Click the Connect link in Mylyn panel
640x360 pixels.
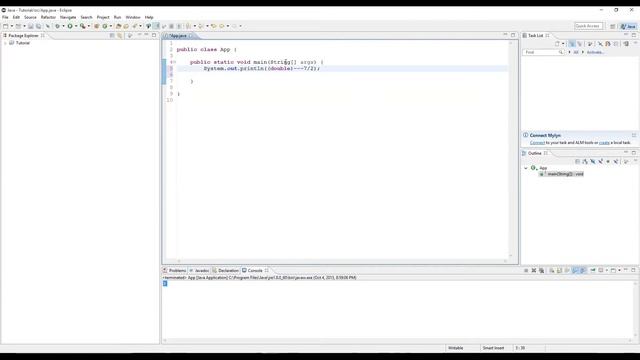coord(537,143)
